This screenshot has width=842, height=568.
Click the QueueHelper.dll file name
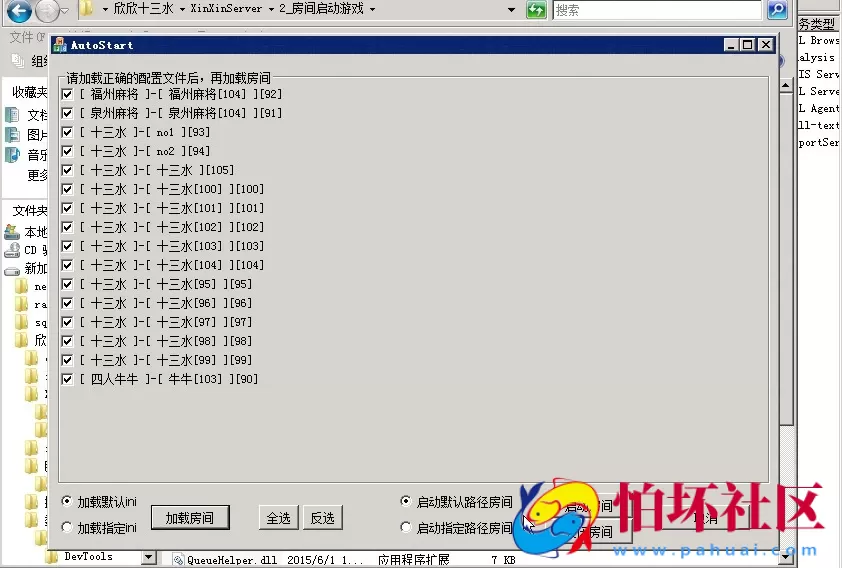coord(232,560)
